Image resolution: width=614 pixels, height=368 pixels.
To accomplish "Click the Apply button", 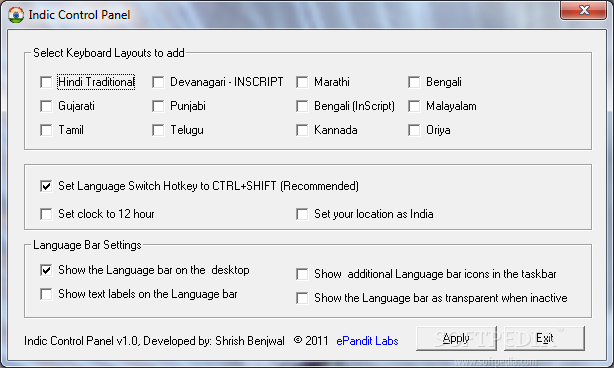I will pos(456,338).
